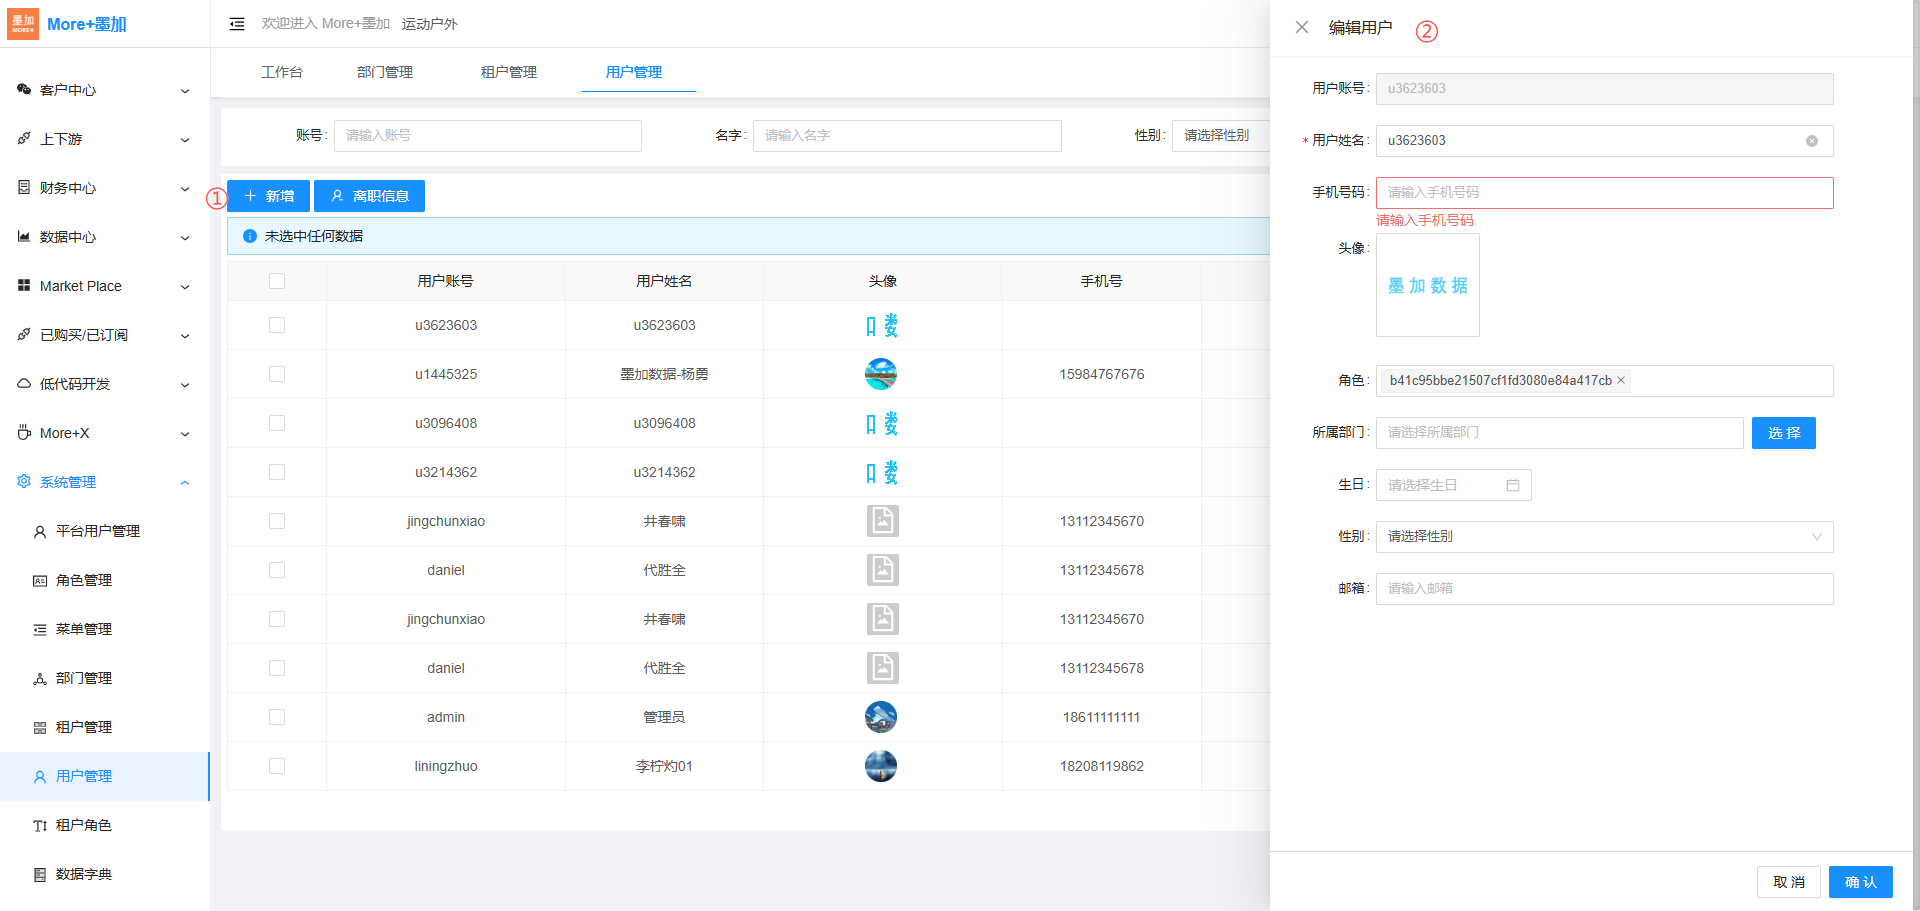
Task: Open 数据字典 in the sidebar
Action: click(83, 874)
